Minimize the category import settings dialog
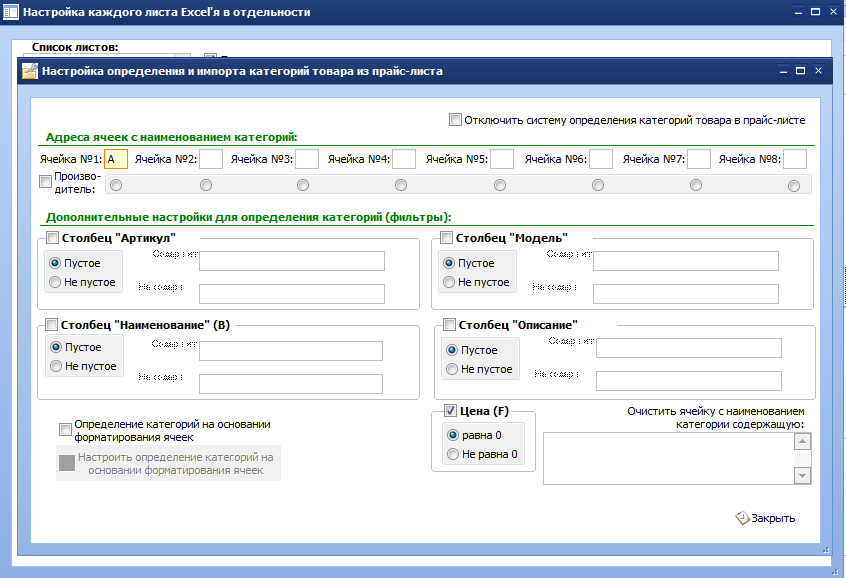The image size is (846, 578). (x=783, y=71)
